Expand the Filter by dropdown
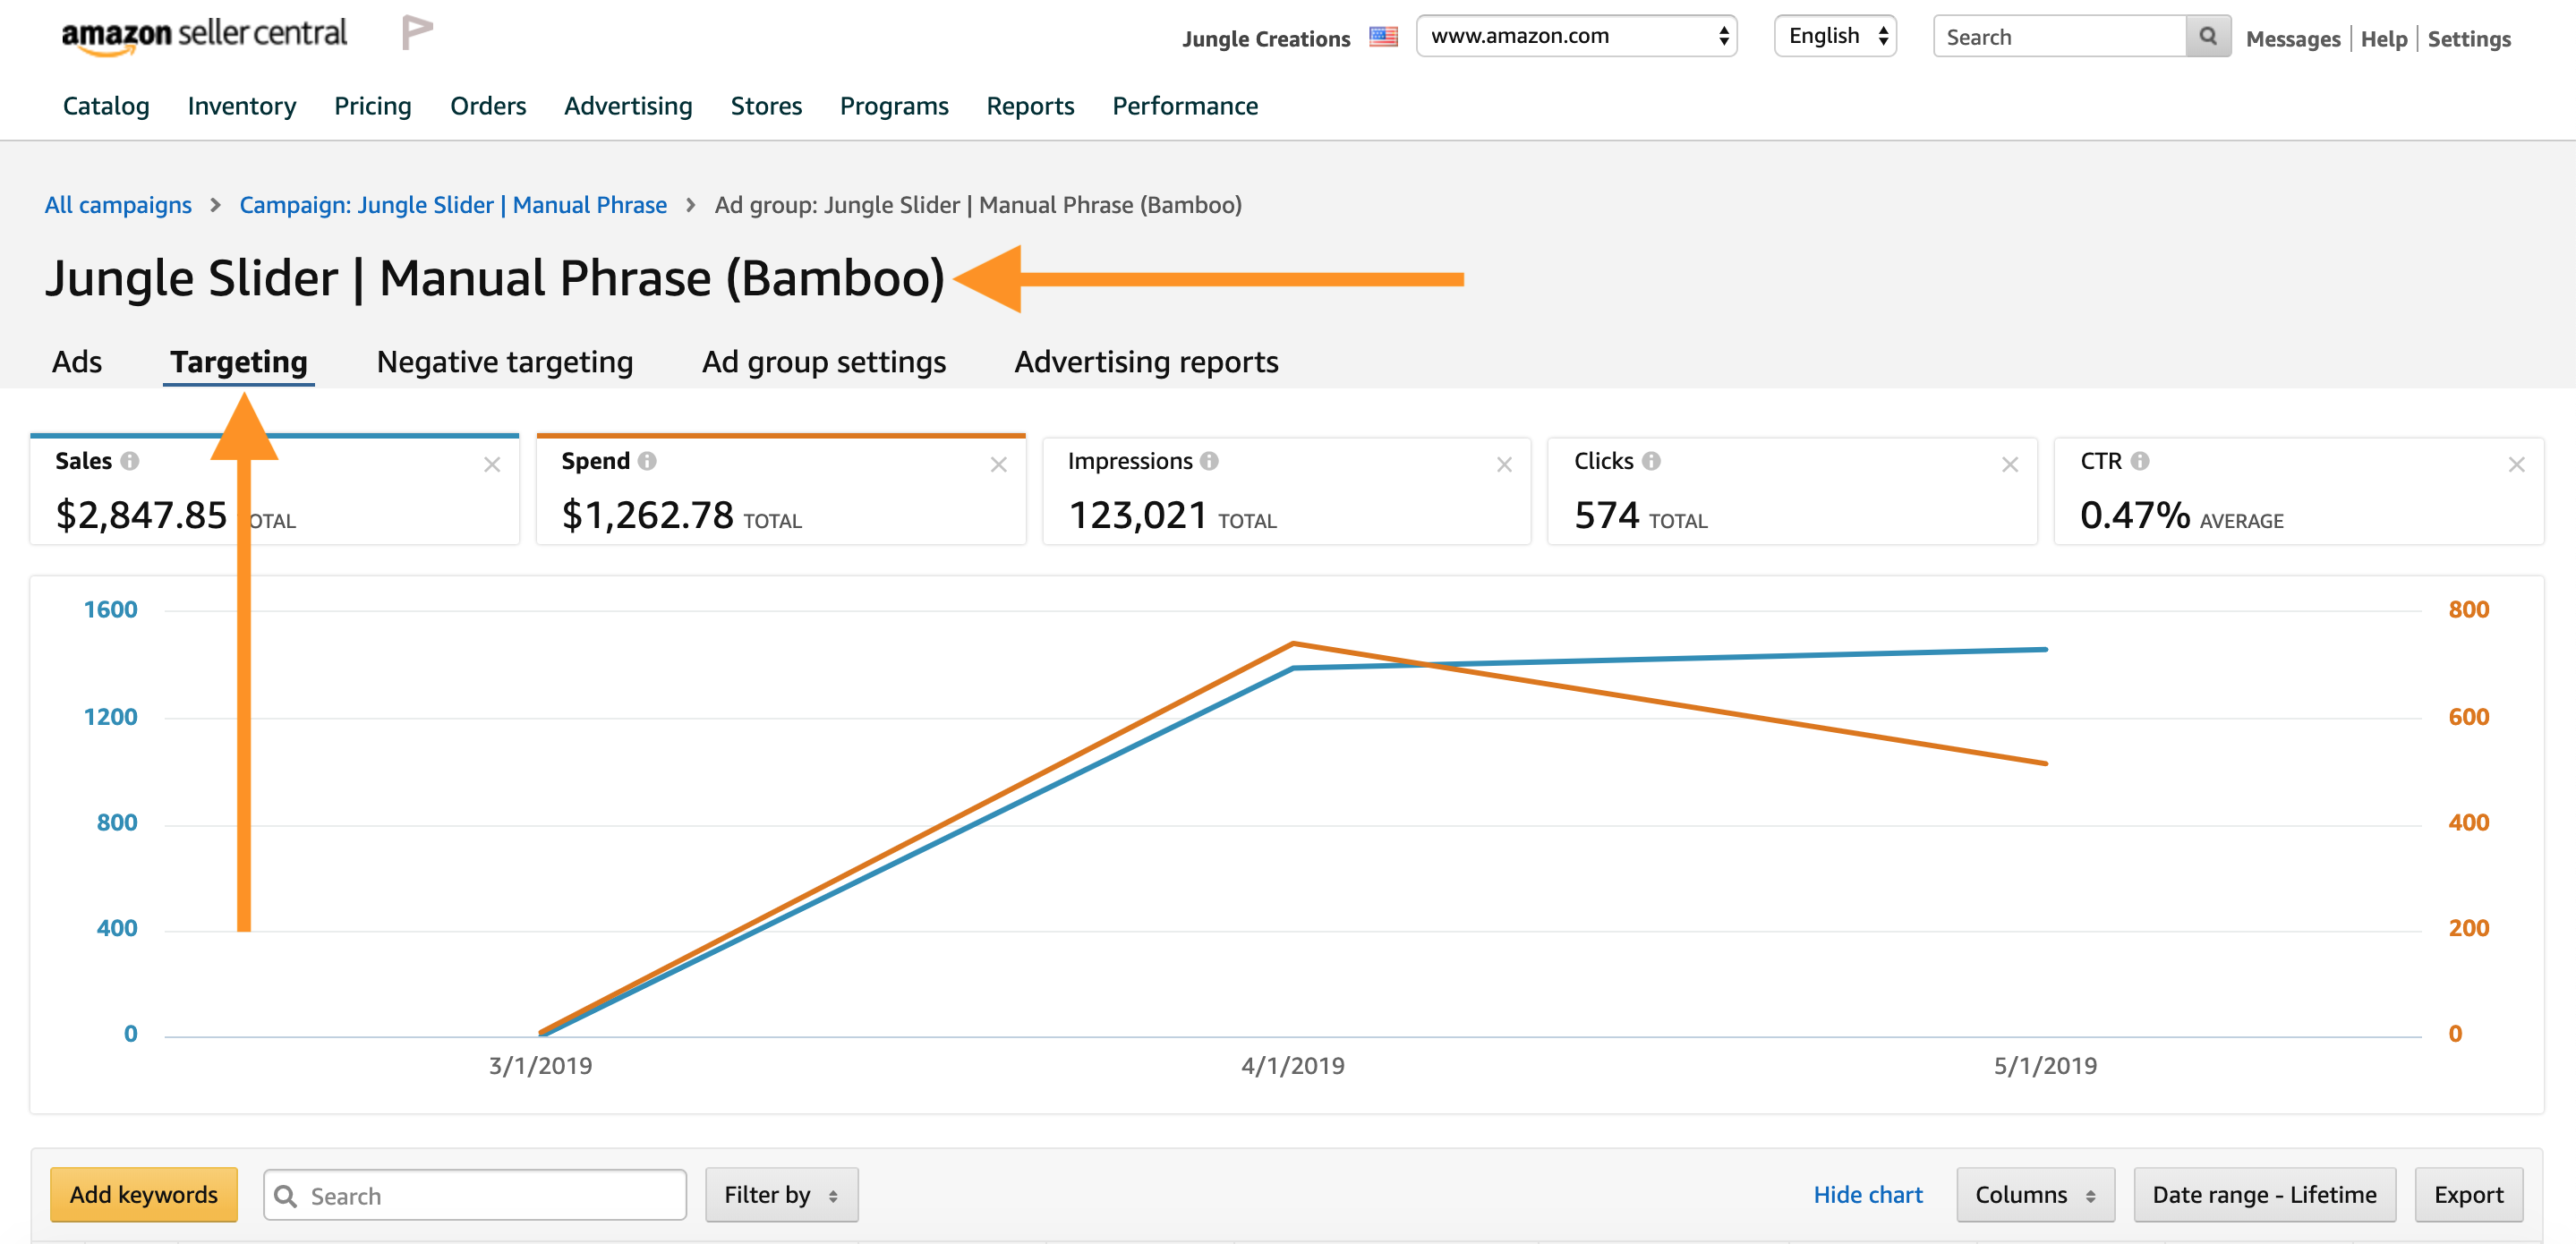Screen dimensions: 2576x1244 coord(781,1194)
